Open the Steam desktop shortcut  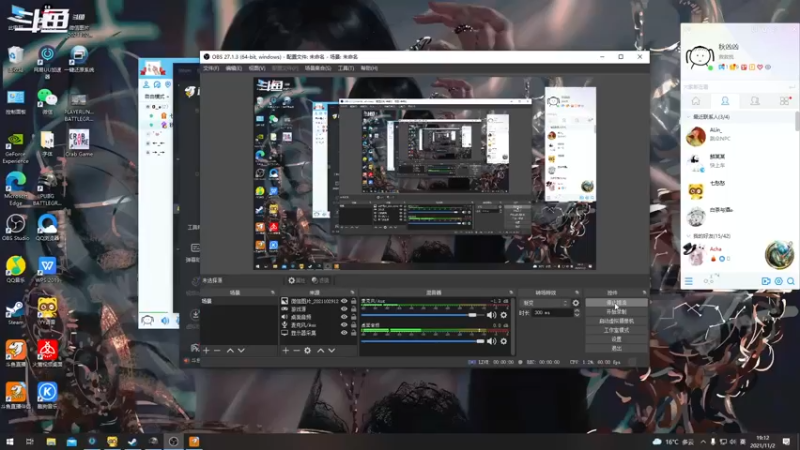click(x=15, y=313)
